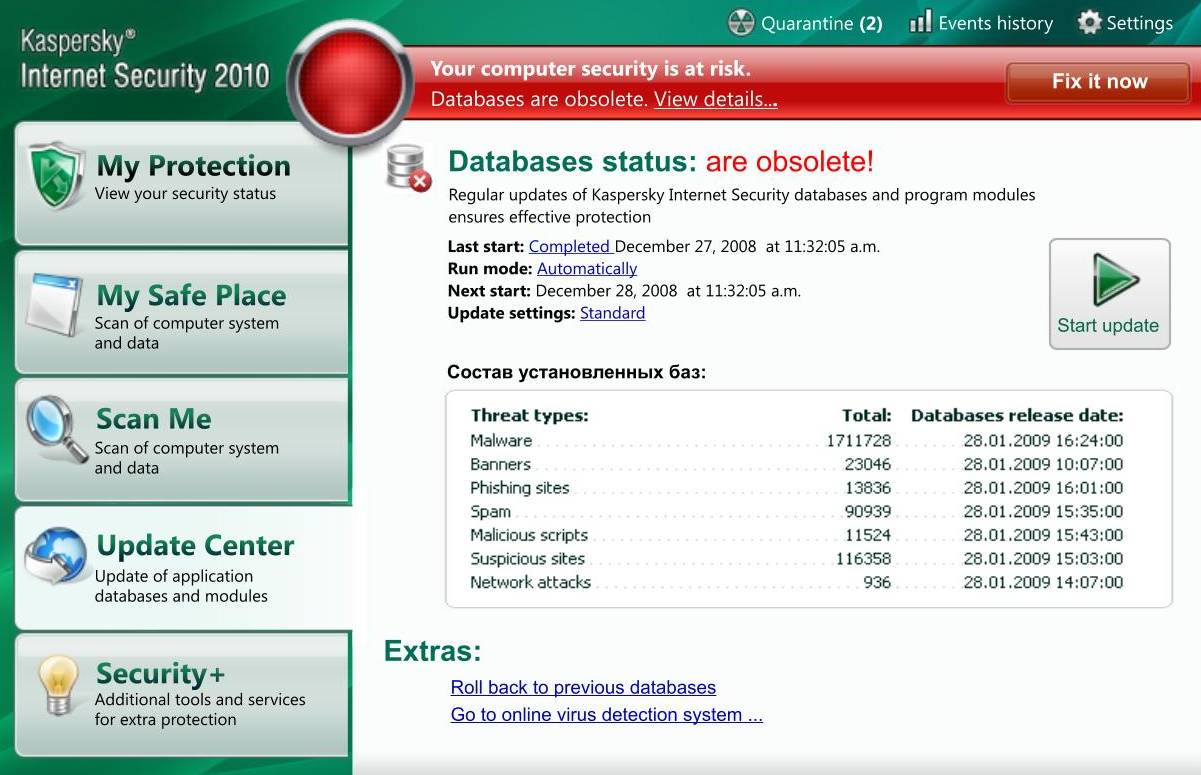Click the Completed last start link

[569, 246]
